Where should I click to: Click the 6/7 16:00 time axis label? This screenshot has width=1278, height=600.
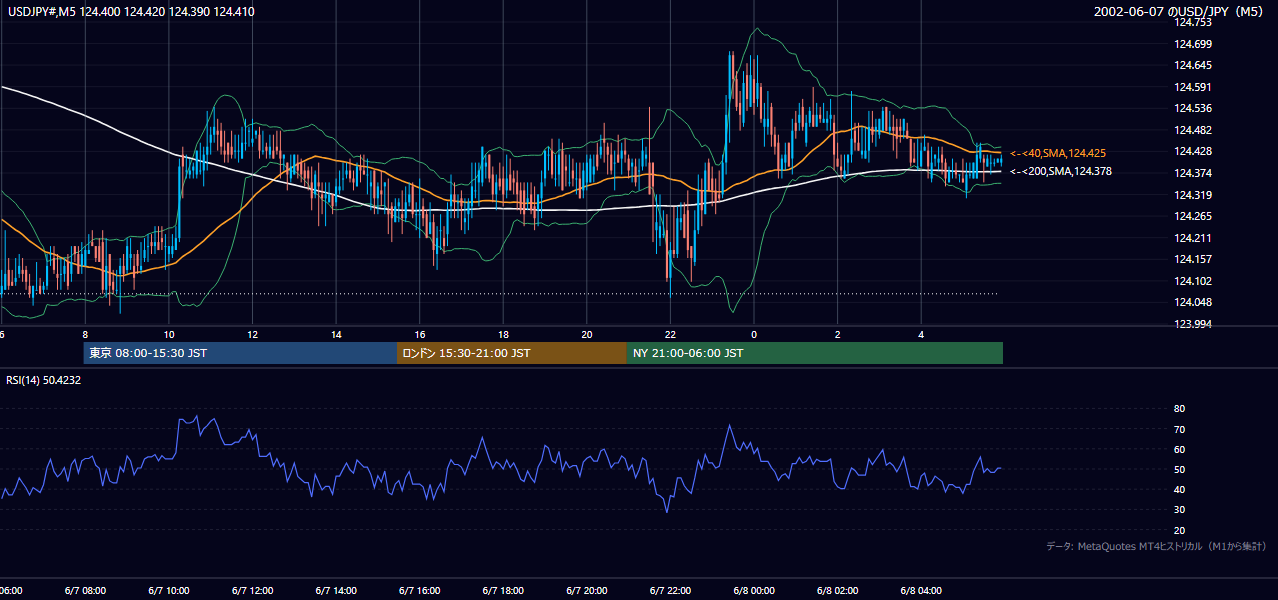click(x=419, y=591)
